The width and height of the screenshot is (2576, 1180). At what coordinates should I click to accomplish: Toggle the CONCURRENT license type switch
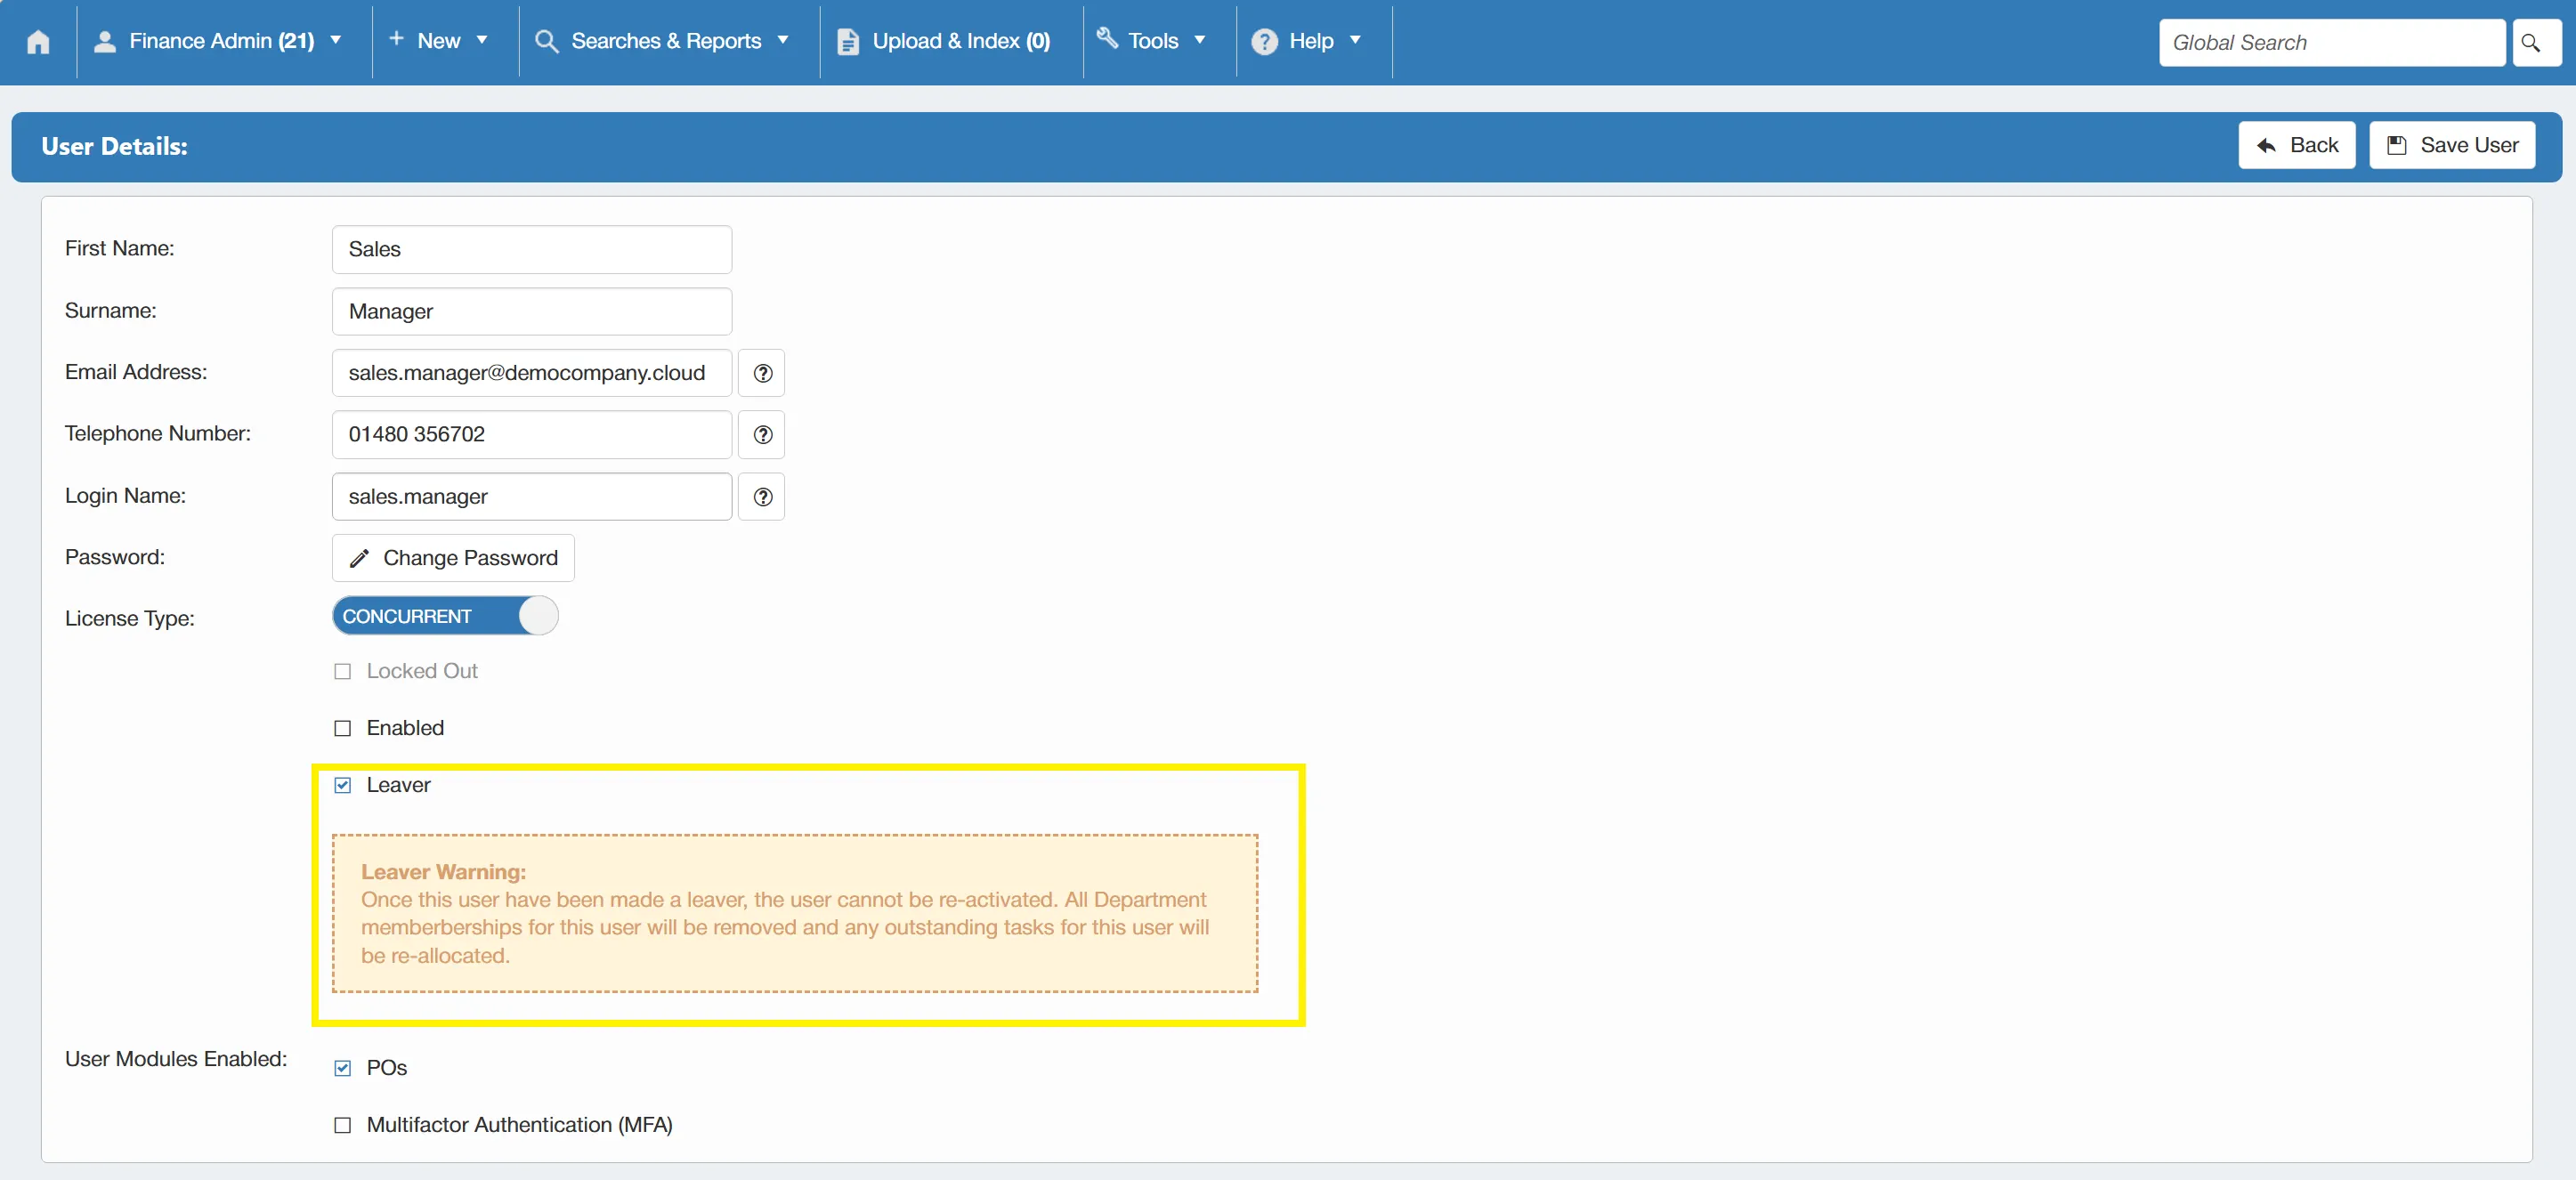pos(445,616)
